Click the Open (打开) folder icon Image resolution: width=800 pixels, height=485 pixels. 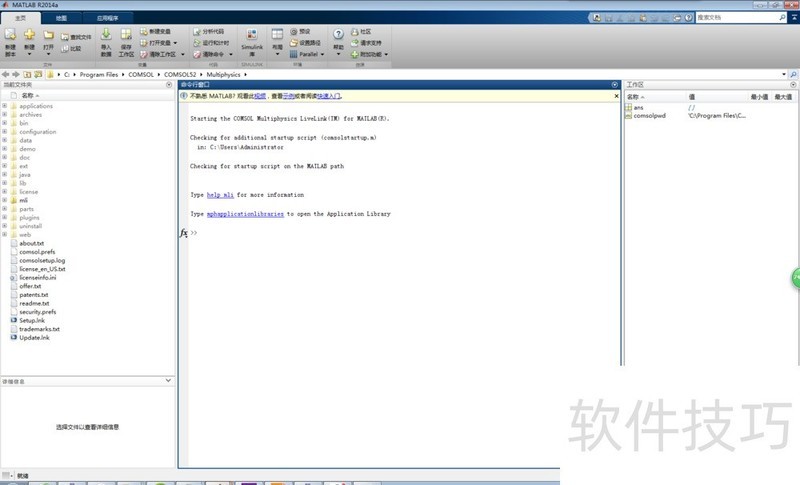click(x=48, y=35)
